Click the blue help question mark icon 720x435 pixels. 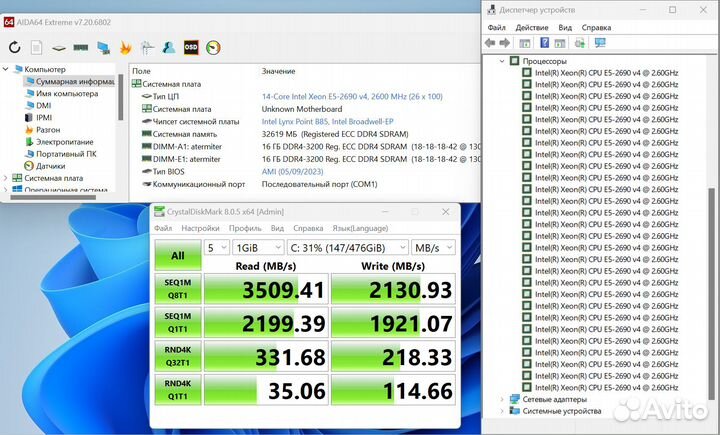pos(544,43)
